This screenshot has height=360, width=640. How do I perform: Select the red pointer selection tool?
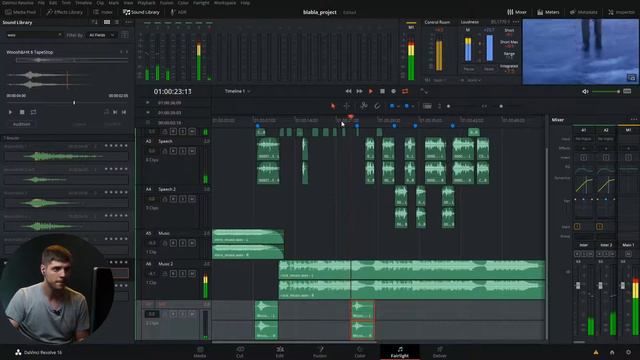click(333, 106)
